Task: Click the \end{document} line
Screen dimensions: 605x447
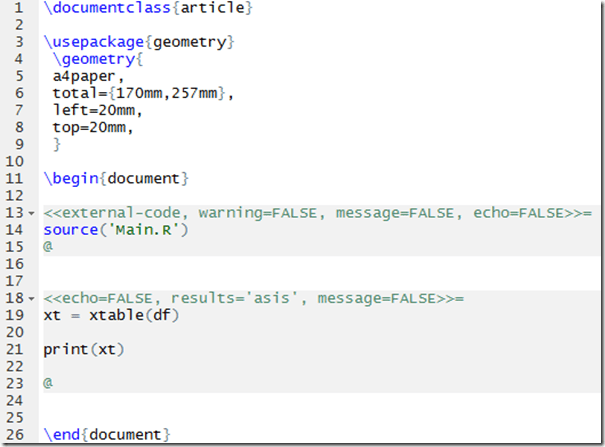Action: point(106,434)
